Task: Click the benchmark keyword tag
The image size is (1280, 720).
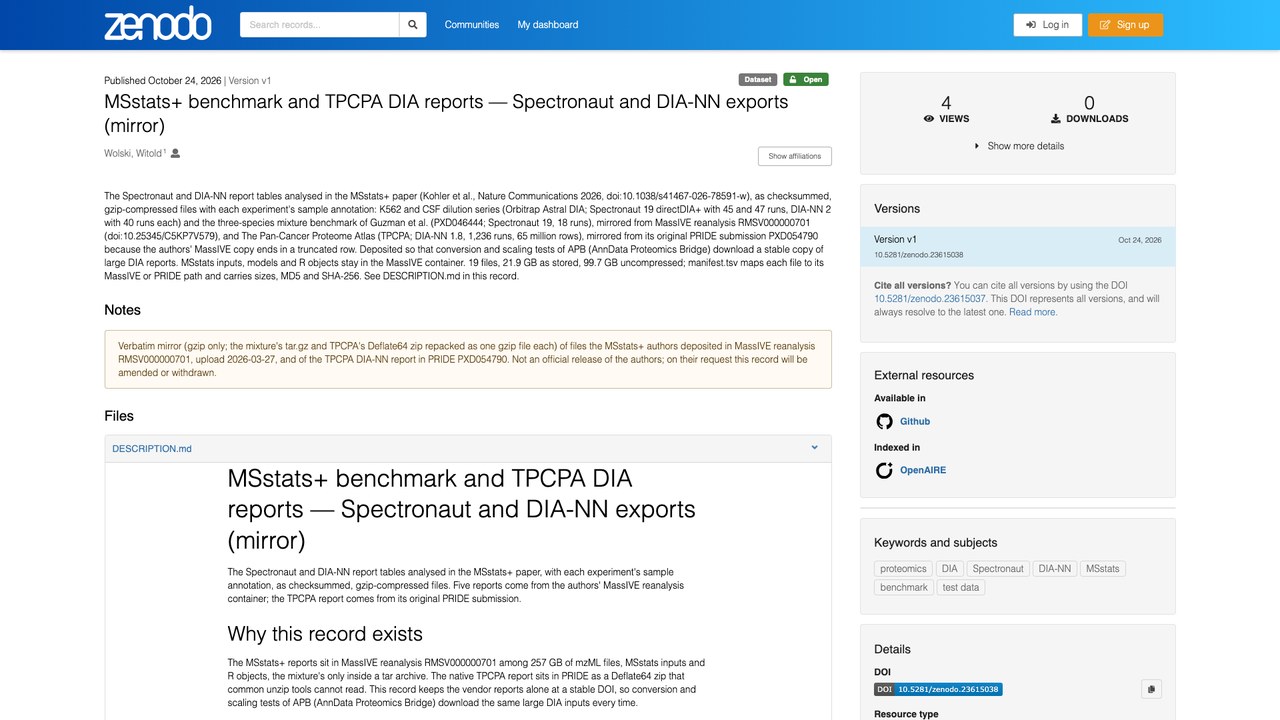Action: click(x=904, y=588)
